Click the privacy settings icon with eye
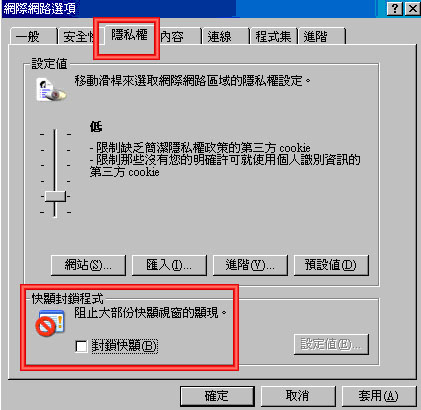 click(51, 90)
